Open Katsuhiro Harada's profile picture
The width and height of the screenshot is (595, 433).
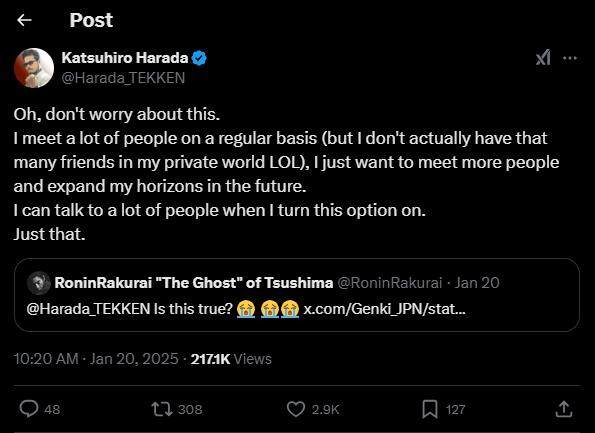[x=34, y=68]
